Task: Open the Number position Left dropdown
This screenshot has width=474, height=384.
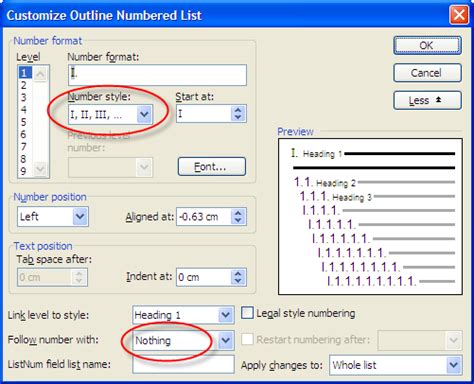Action: pos(80,217)
